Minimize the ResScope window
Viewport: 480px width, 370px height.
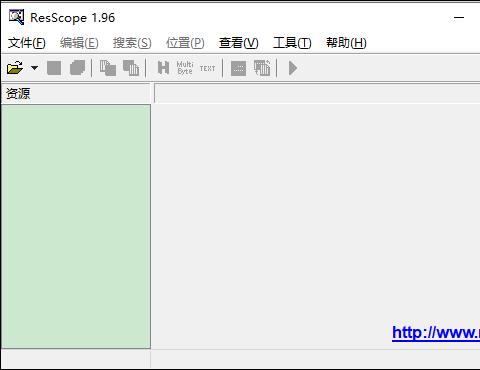[459, 17]
